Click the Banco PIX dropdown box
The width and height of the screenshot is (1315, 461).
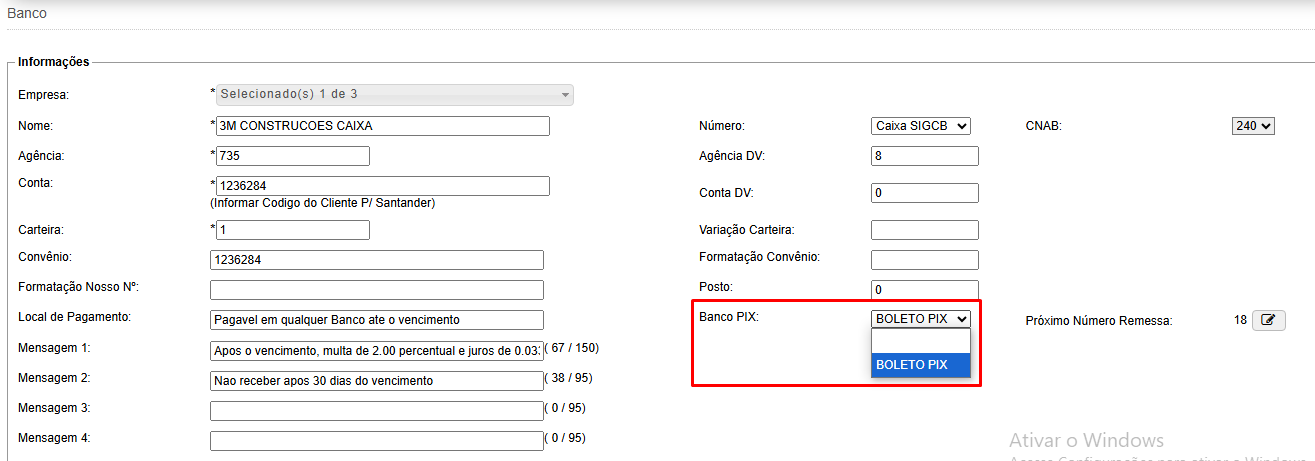pos(920,319)
